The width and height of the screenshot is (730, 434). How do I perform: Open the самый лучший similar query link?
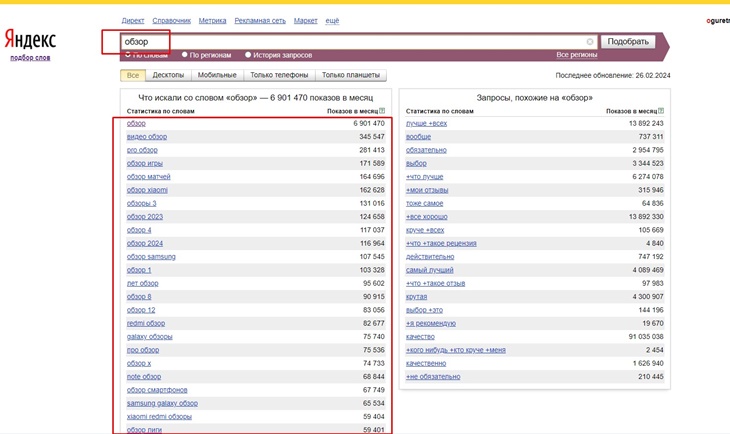pos(430,270)
